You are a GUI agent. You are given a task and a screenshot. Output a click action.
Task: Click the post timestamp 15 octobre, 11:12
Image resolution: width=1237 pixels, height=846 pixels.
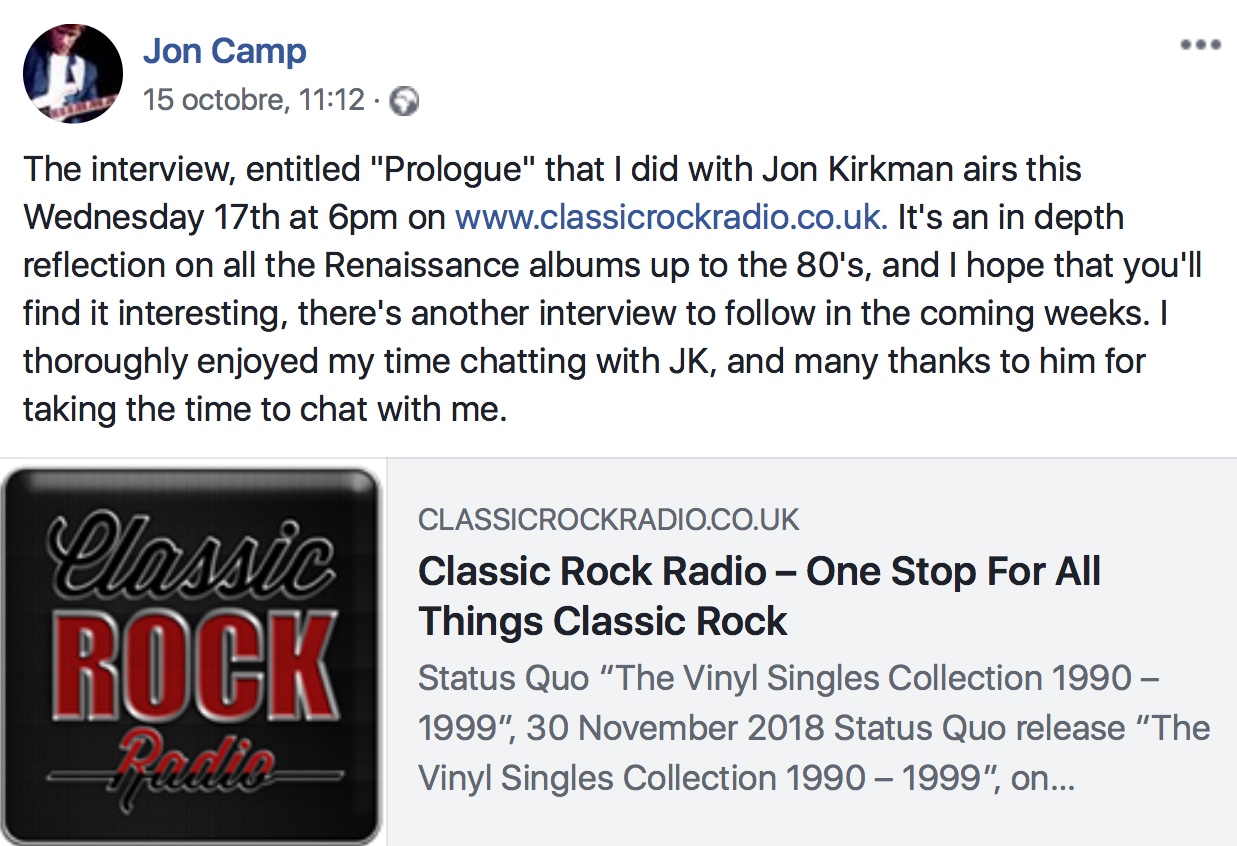pyautogui.click(x=254, y=100)
